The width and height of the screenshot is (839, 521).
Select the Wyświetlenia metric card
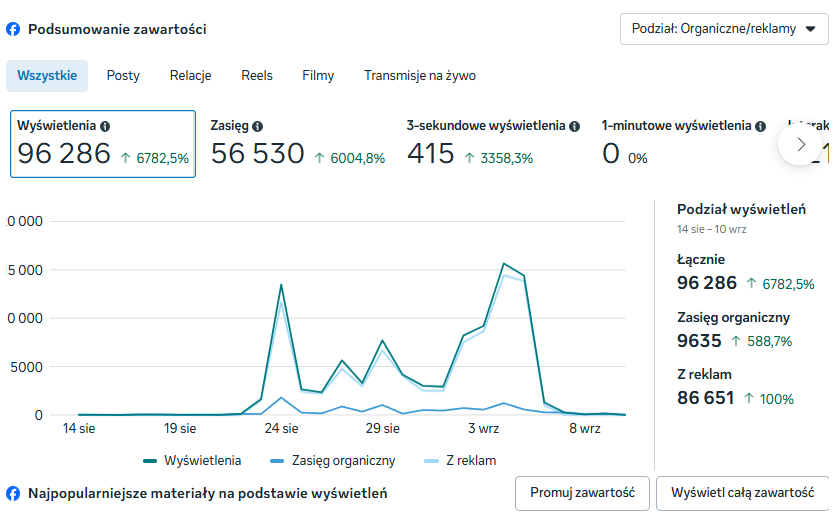click(x=103, y=144)
